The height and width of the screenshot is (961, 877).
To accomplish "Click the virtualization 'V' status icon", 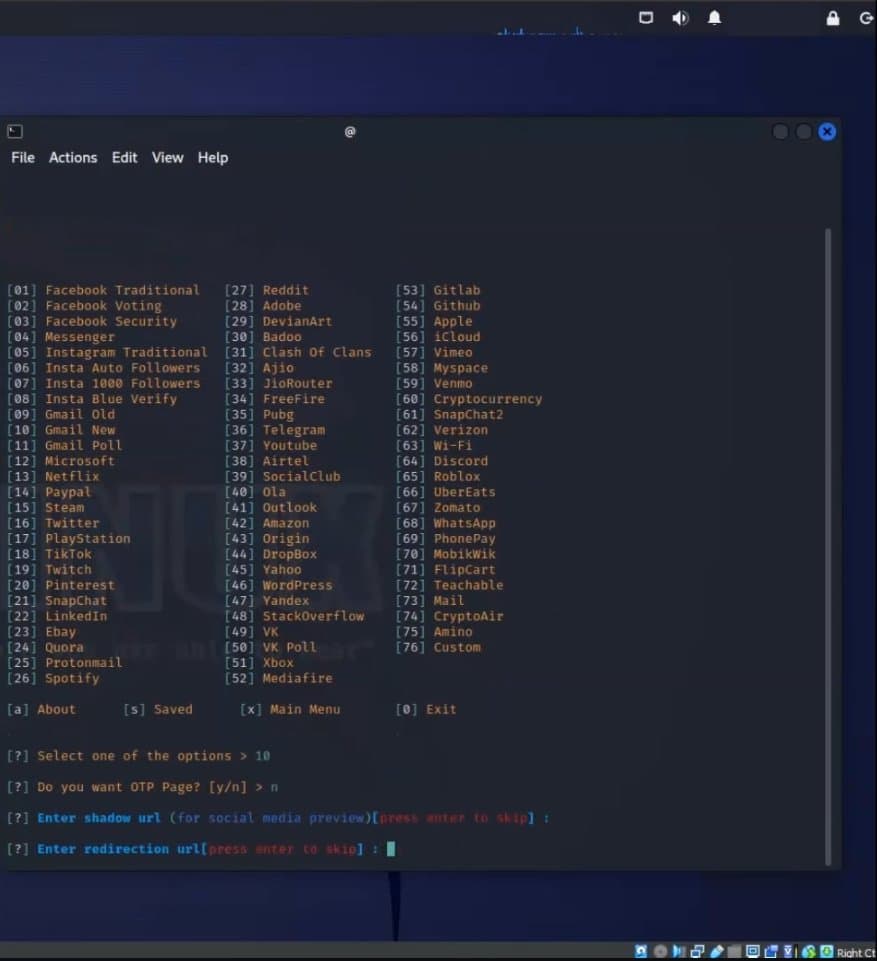I will pos(789,951).
